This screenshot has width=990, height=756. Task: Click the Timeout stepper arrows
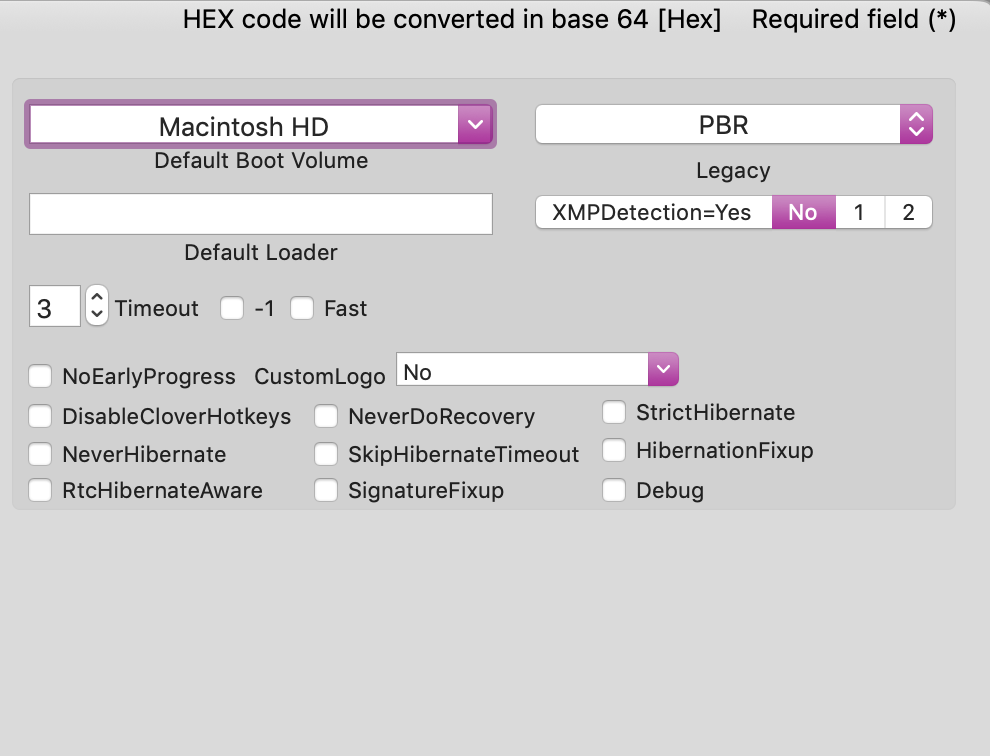[x=96, y=304]
